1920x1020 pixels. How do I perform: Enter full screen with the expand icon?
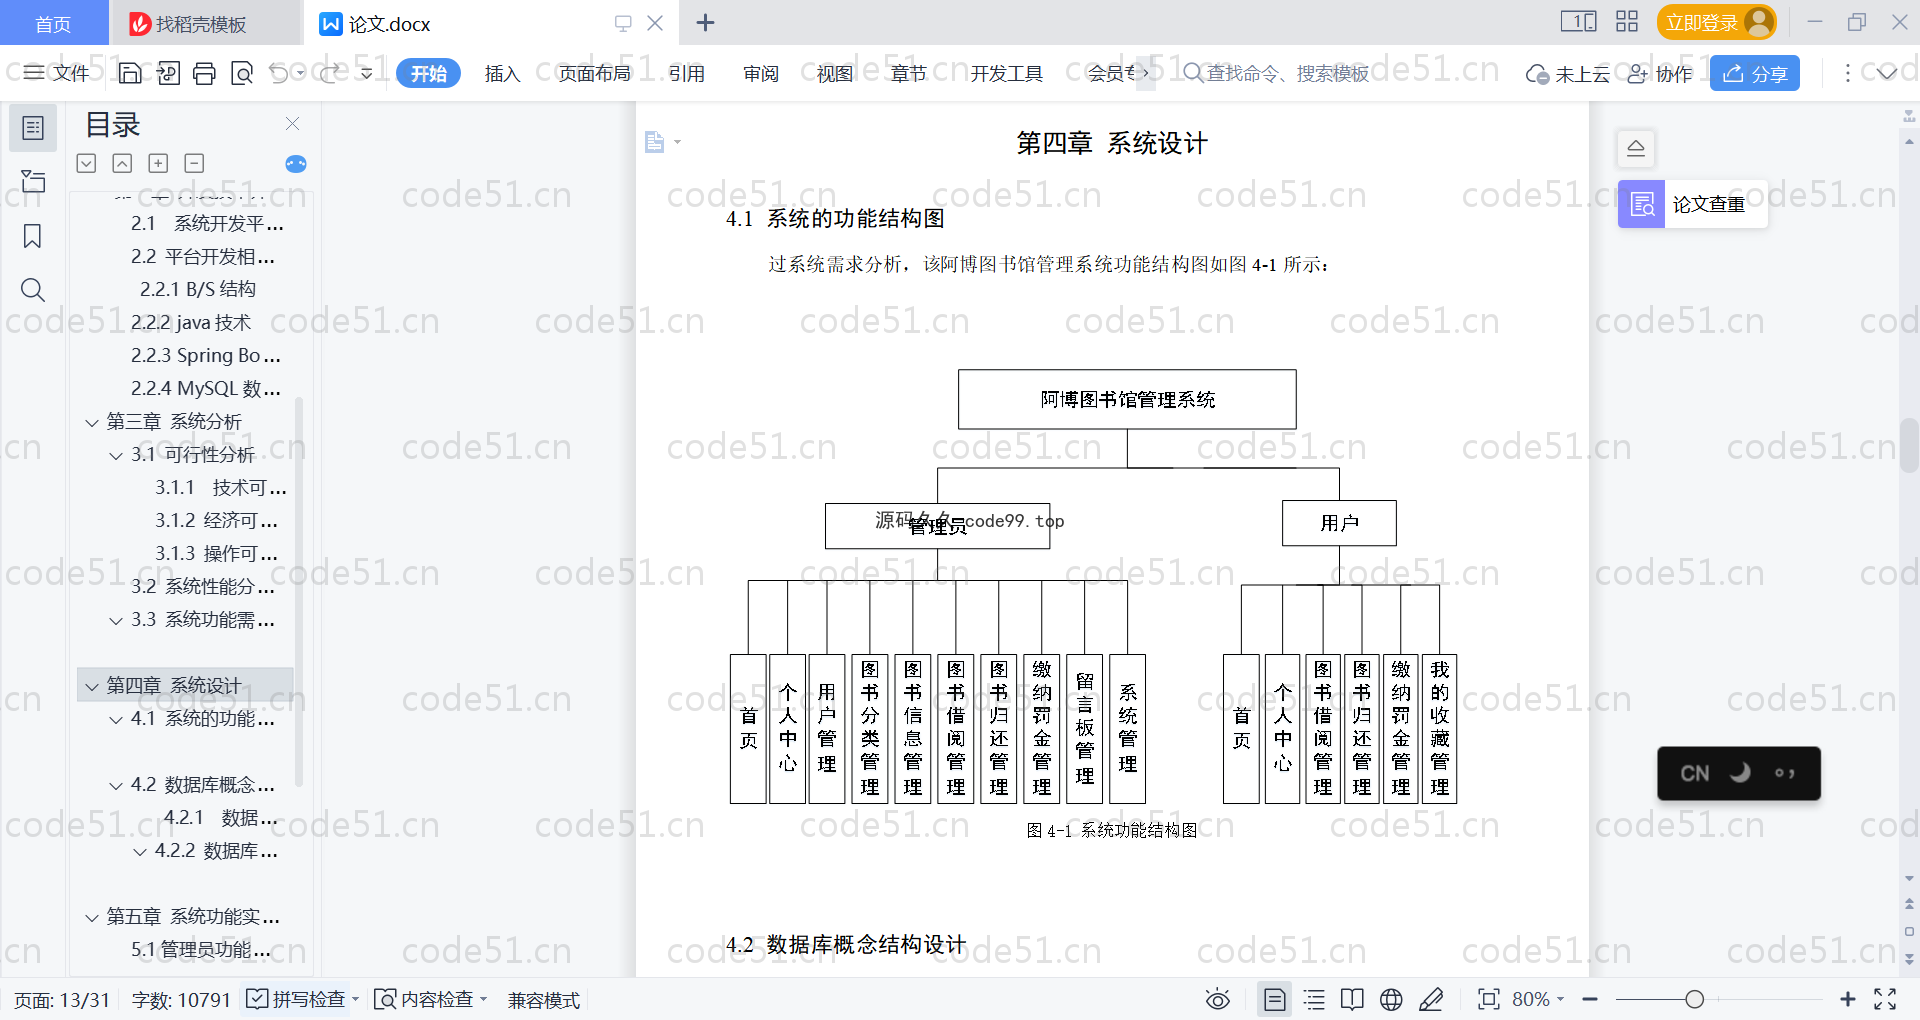1885,999
